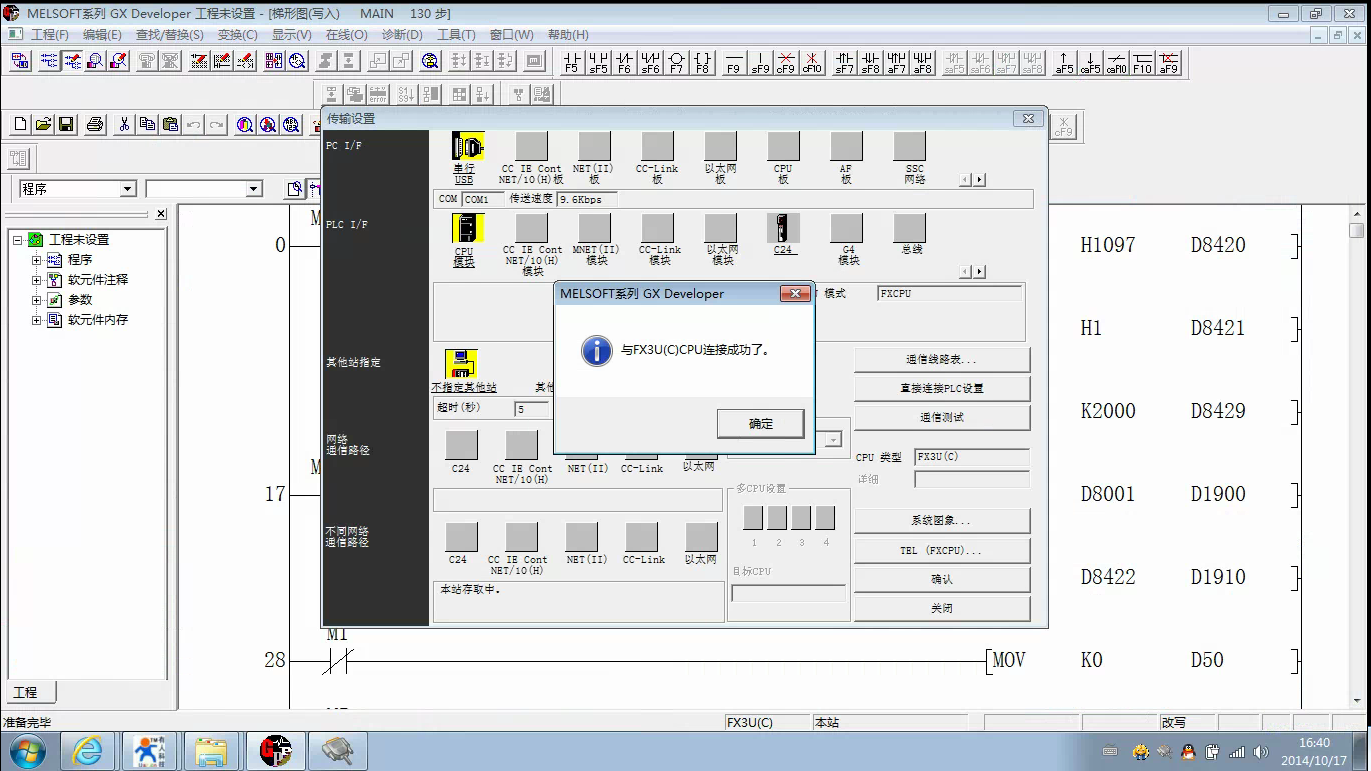The width and height of the screenshot is (1371, 771).
Task: Toggle ladder write mode toolbar icon
Action: click(72, 61)
